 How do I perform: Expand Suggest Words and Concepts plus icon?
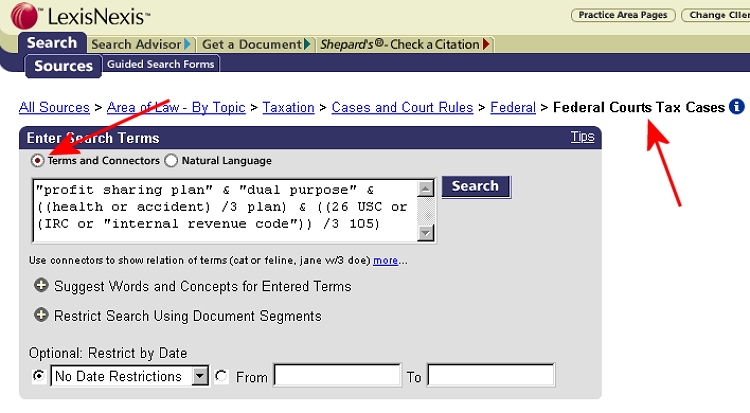pos(41,286)
